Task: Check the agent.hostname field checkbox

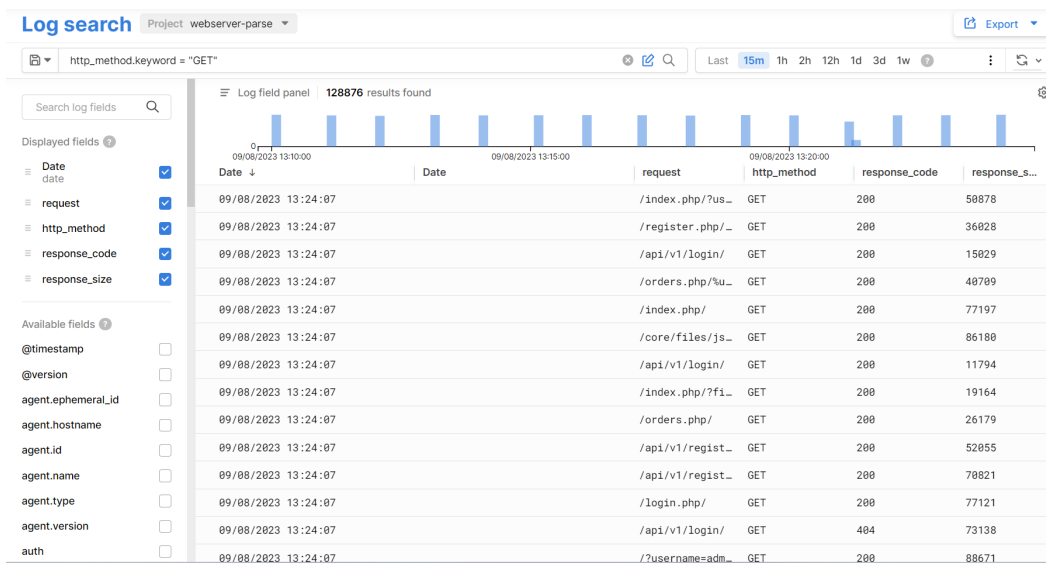Action: (x=165, y=425)
